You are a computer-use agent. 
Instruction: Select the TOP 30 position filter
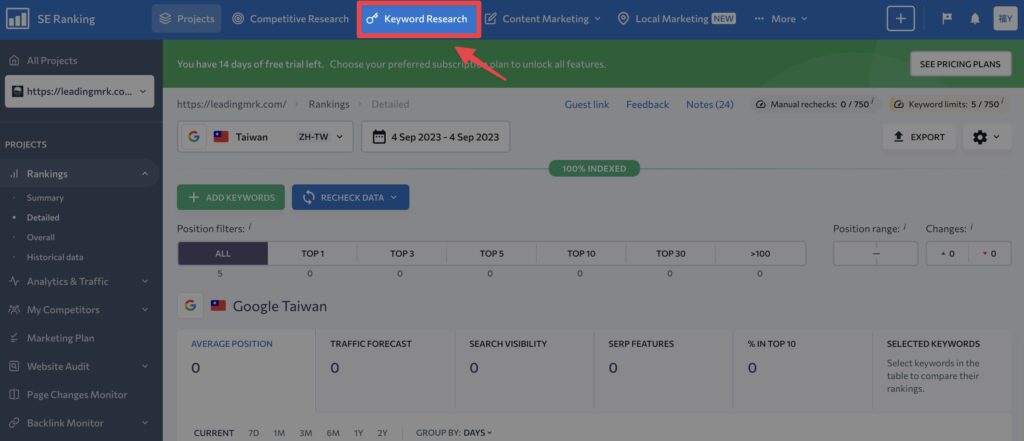pyautogui.click(x=671, y=253)
